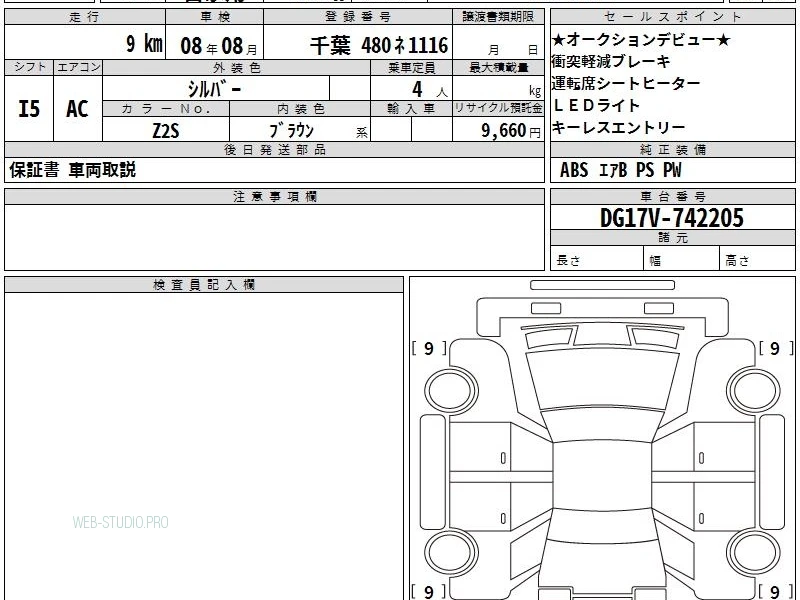Click the 'シフト' header cell
Viewport: 800px width, 600px height.
point(29,68)
